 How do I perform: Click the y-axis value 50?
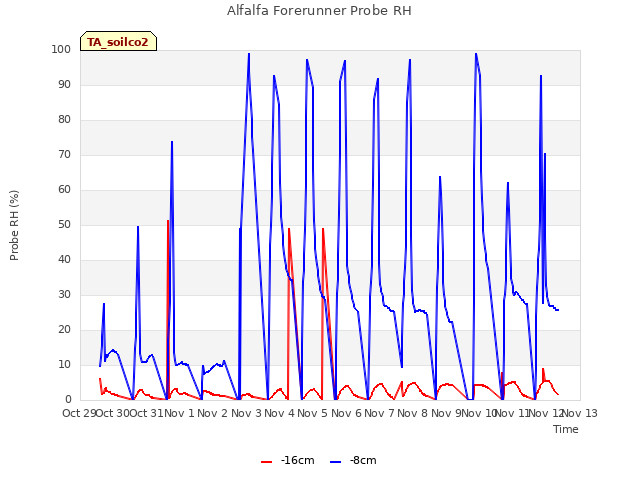[64, 224]
